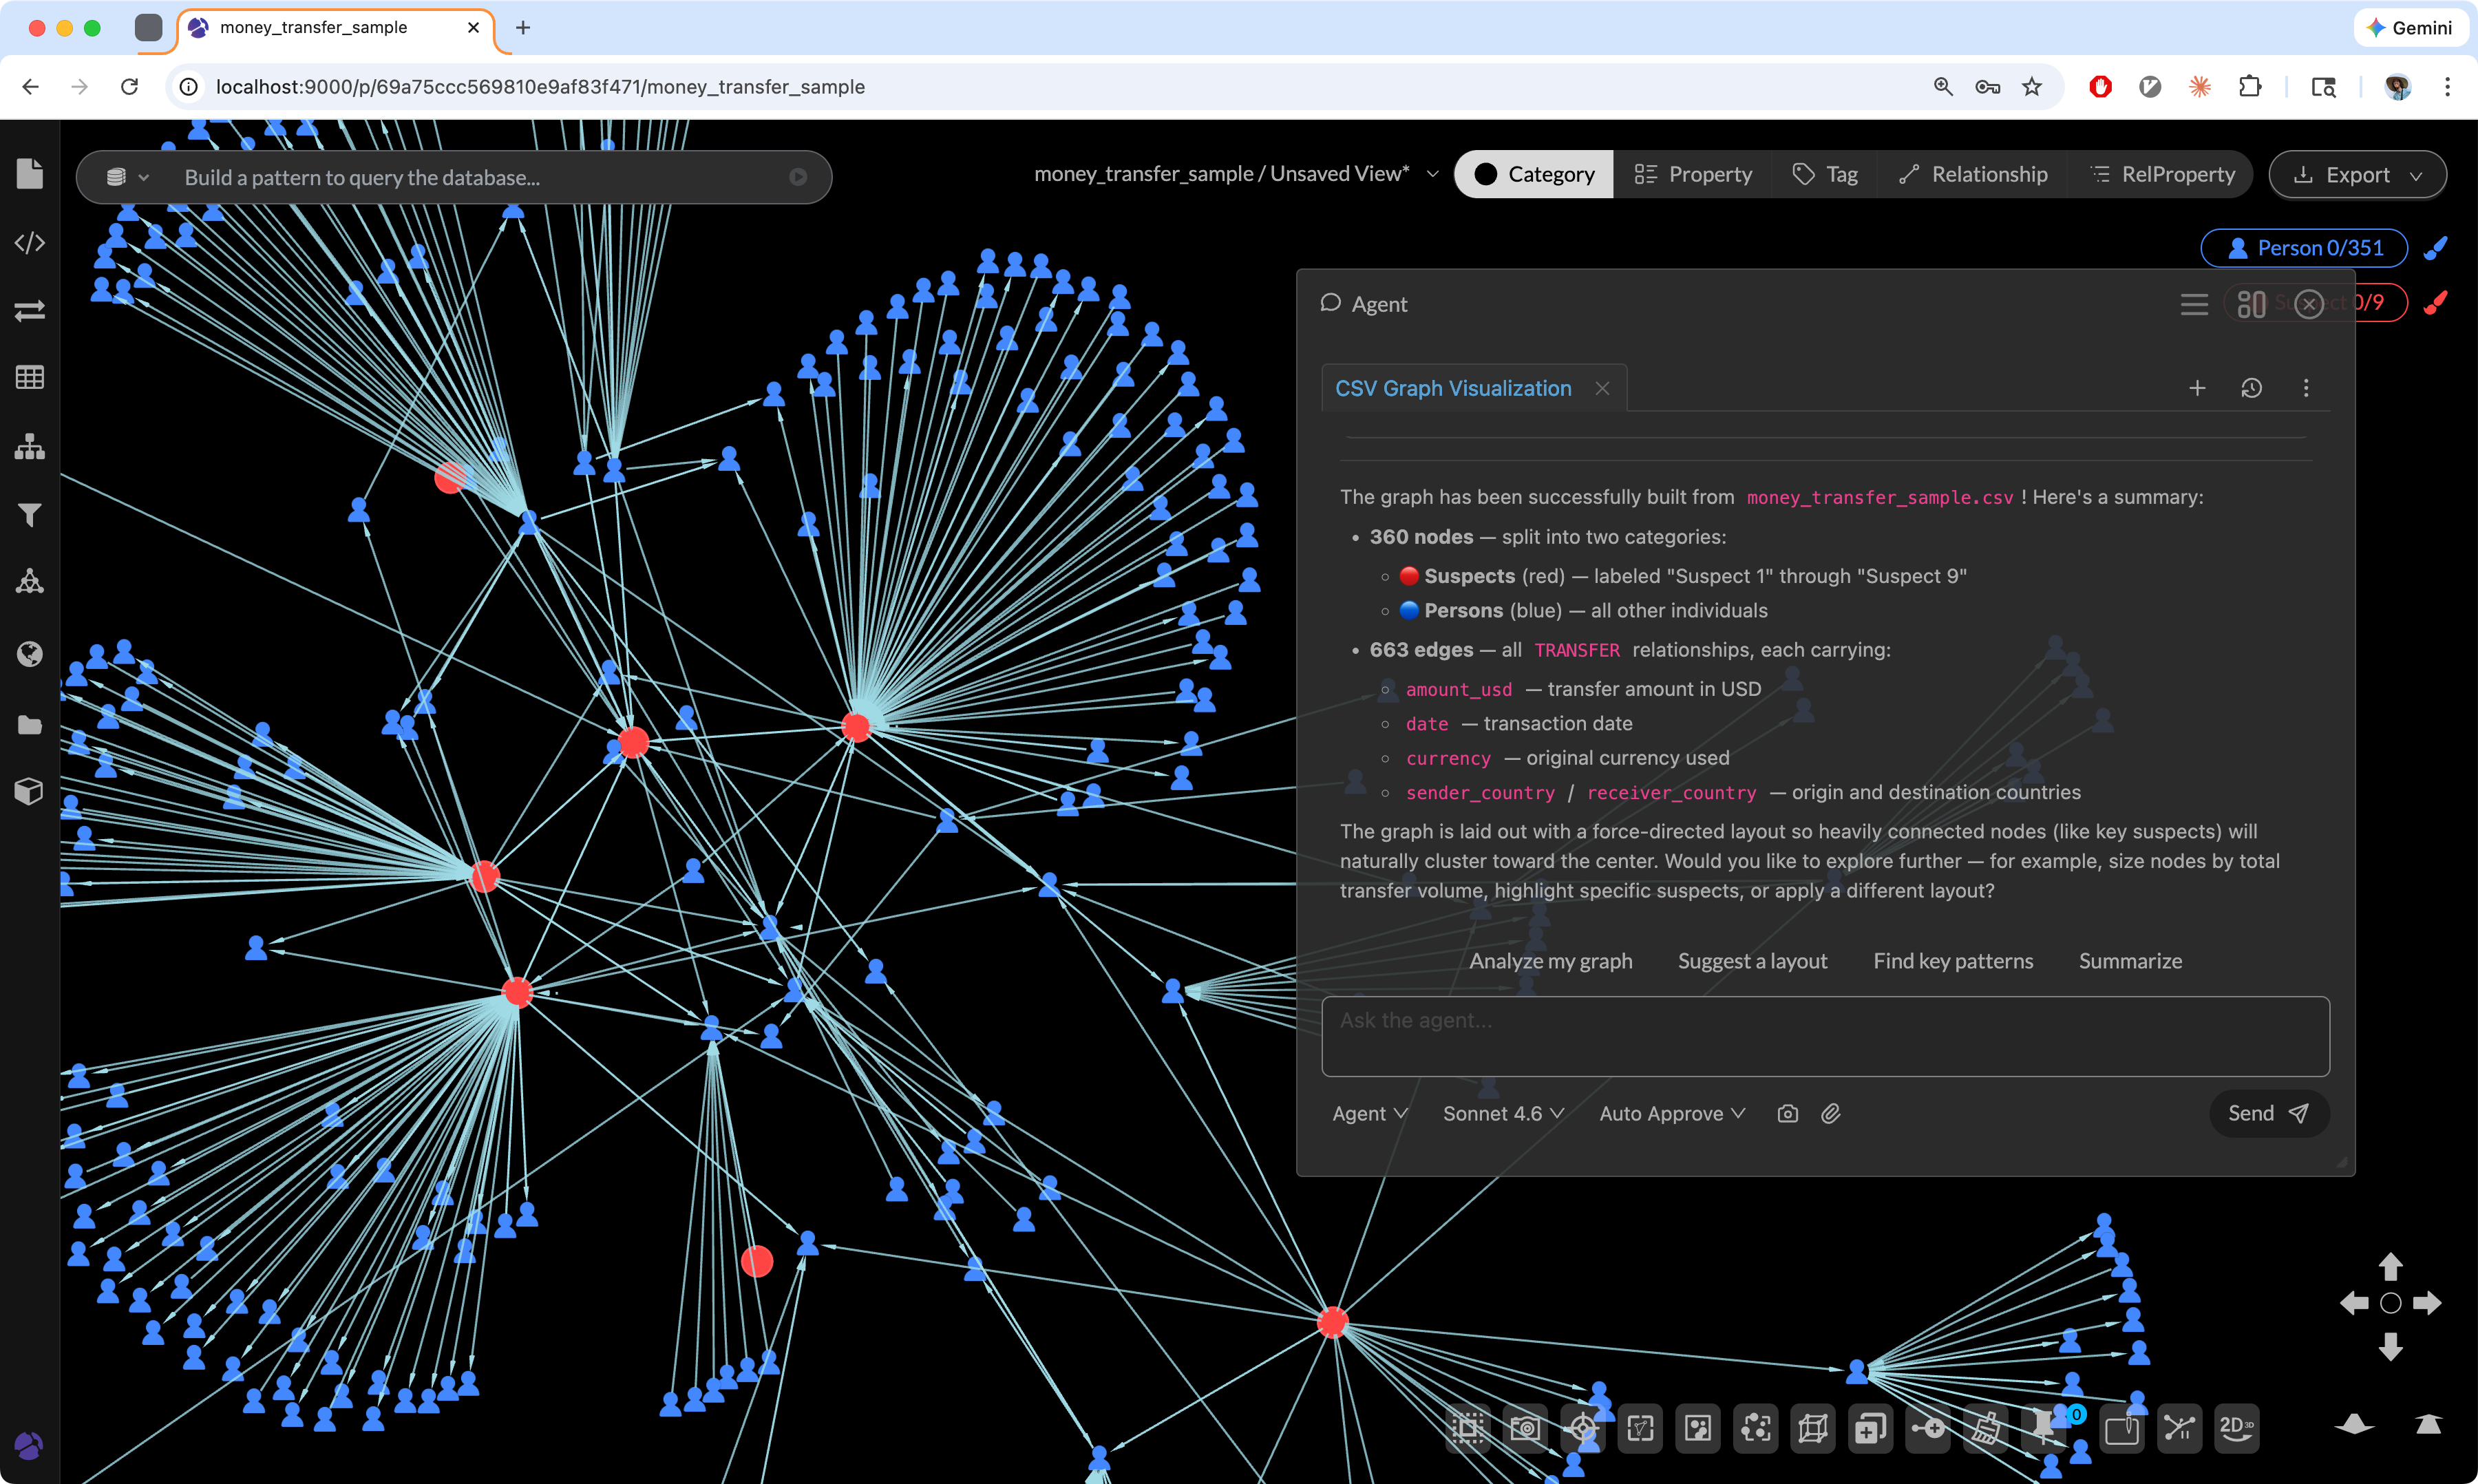Activate the marquee box selection tool

pyautogui.click(x=1468, y=1428)
